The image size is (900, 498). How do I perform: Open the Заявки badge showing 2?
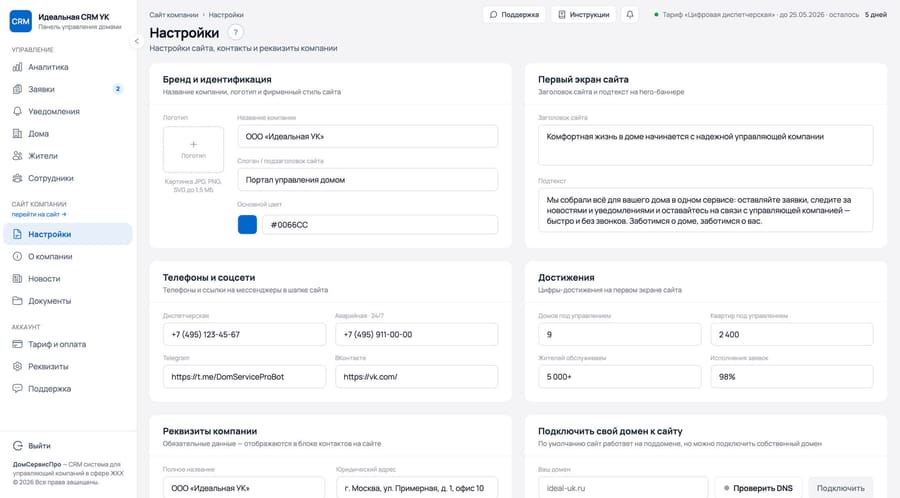click(x=118, y=89)
